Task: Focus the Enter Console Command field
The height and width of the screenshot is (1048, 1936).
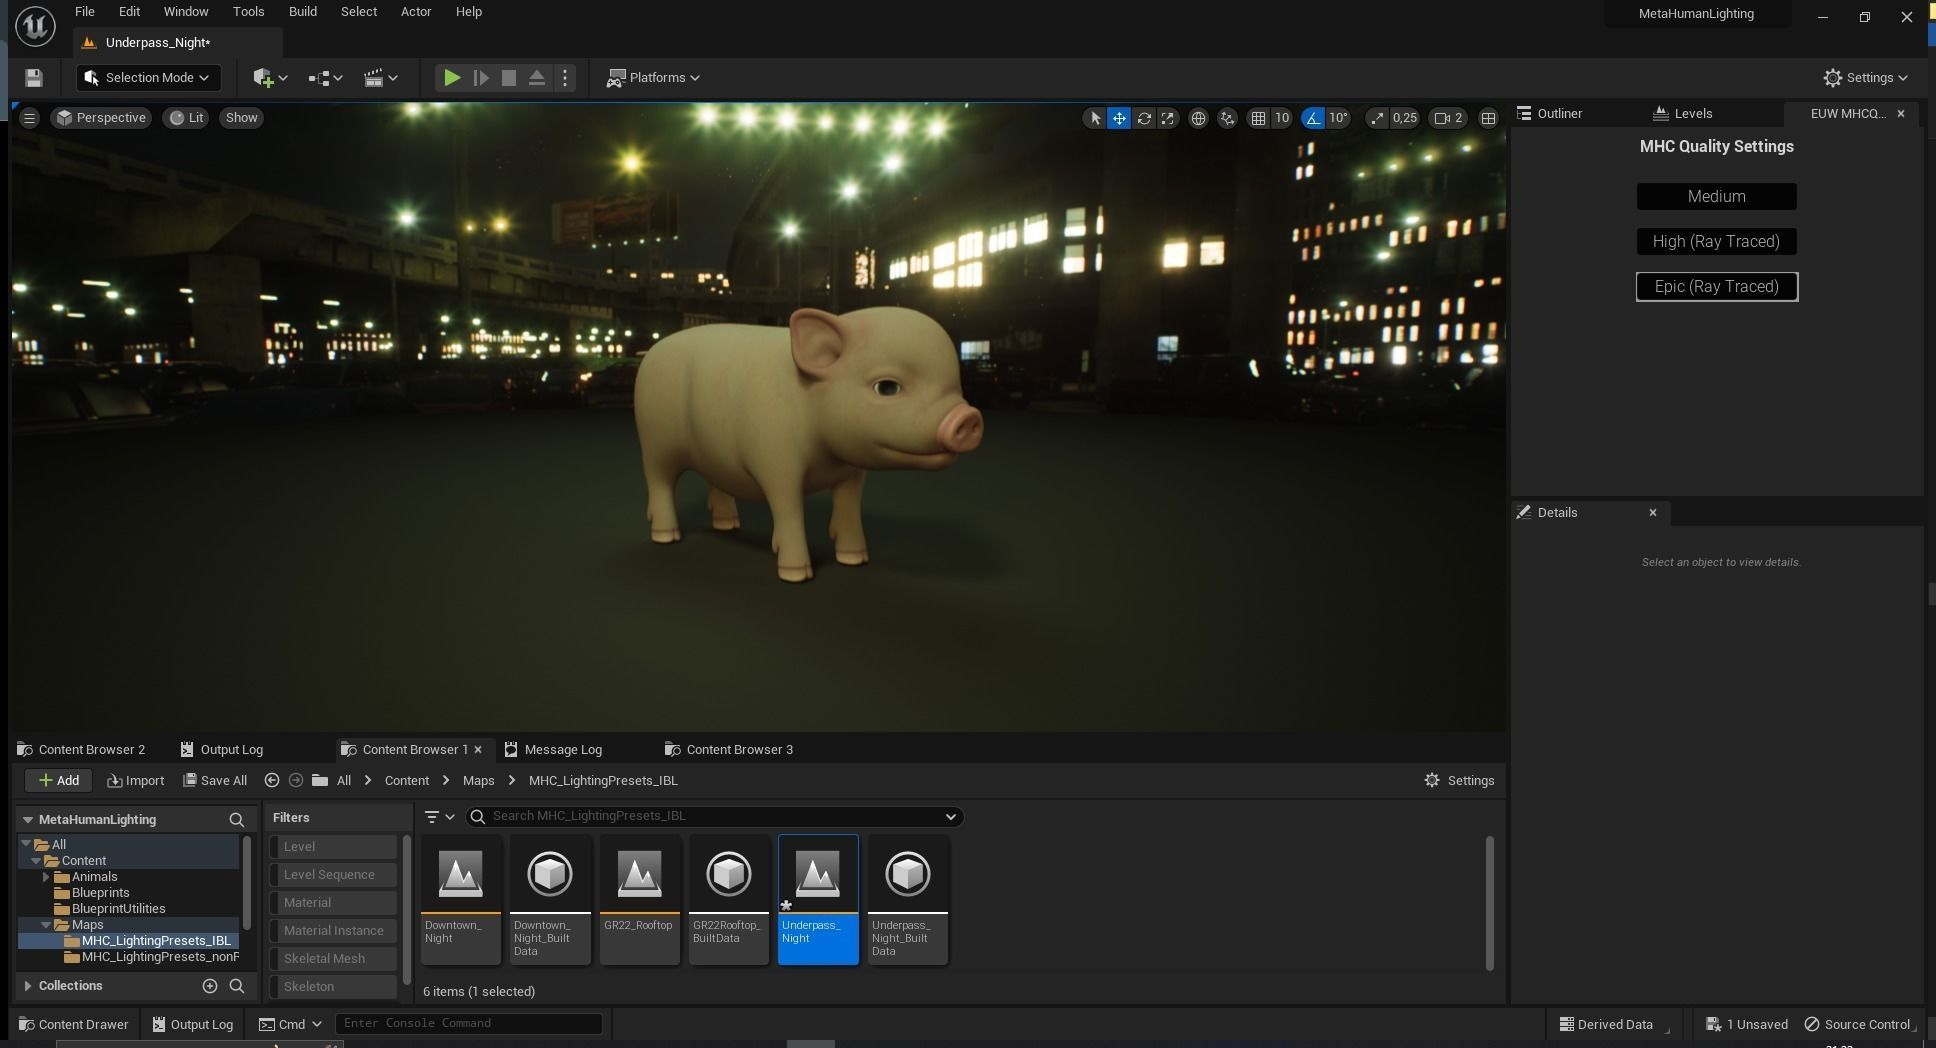Action: [x=469, y=1023]
